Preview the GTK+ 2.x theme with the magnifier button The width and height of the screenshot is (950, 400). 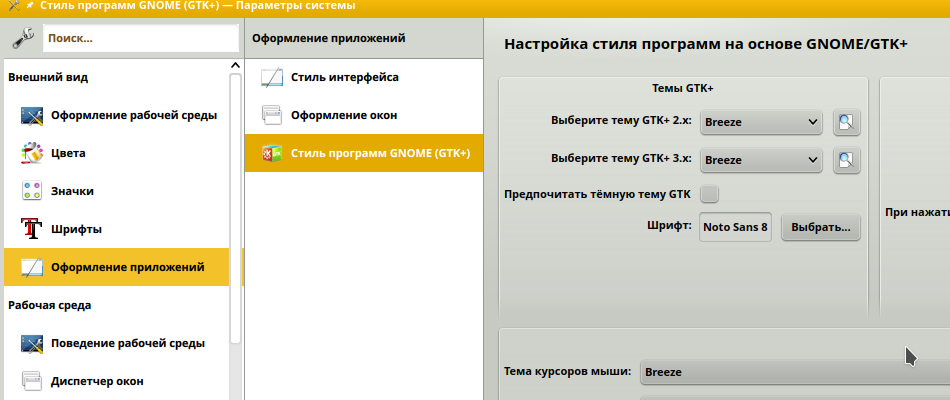tap(846, 122)
